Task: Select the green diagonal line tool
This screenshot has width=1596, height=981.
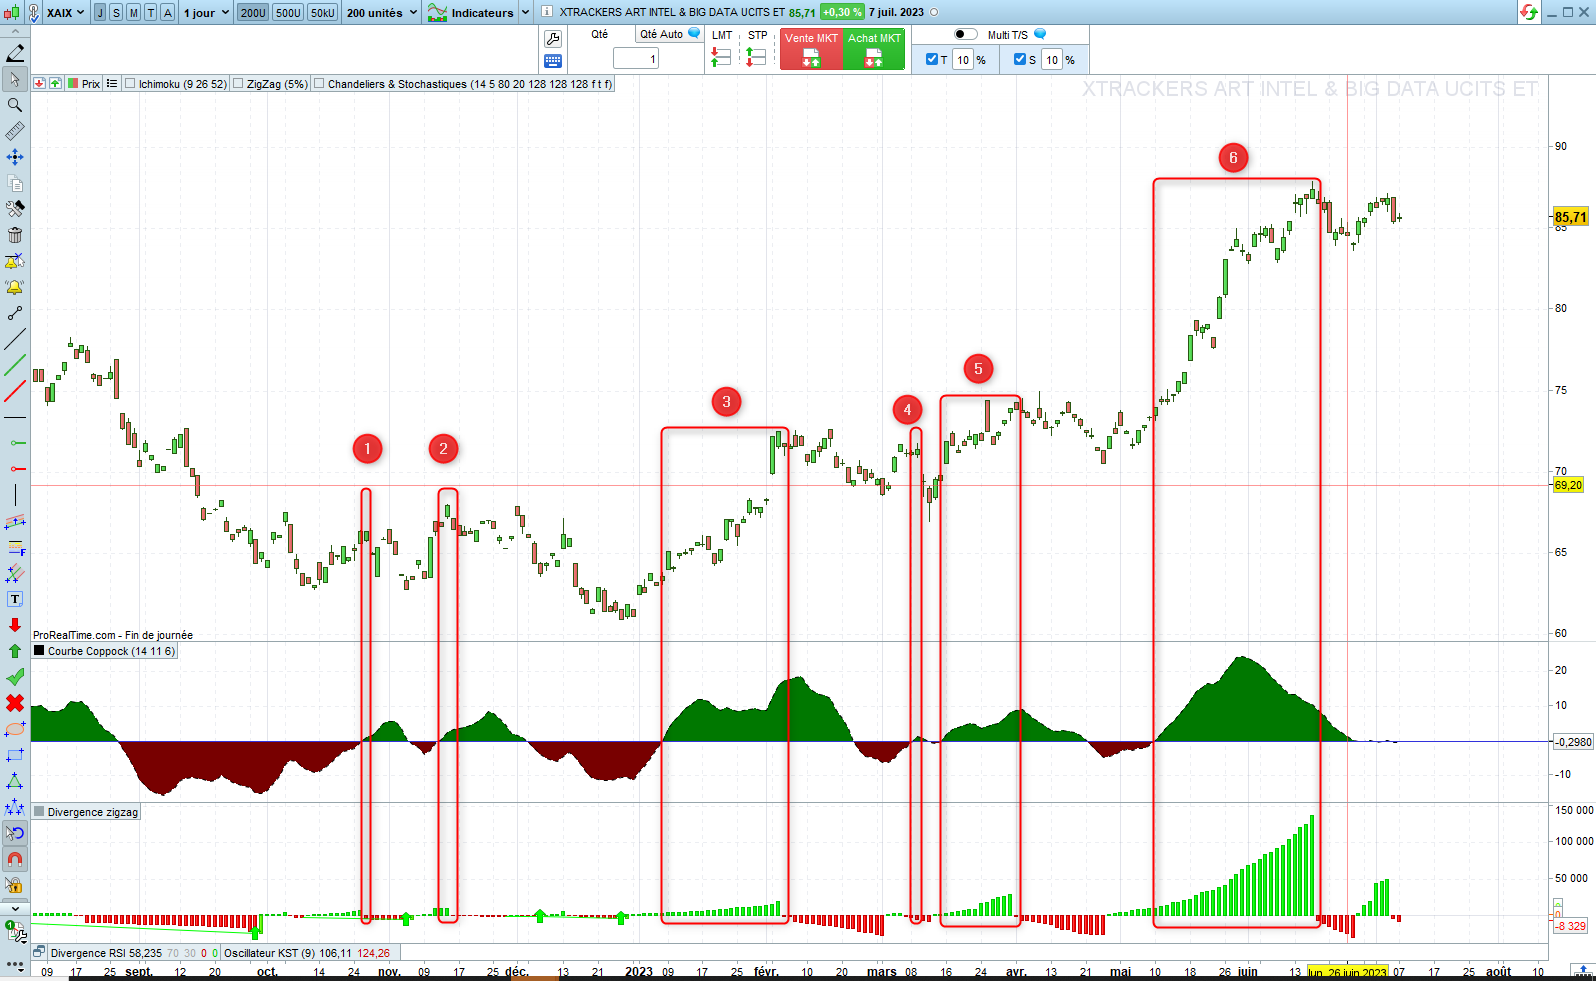Action: click(x=15, y=365)
